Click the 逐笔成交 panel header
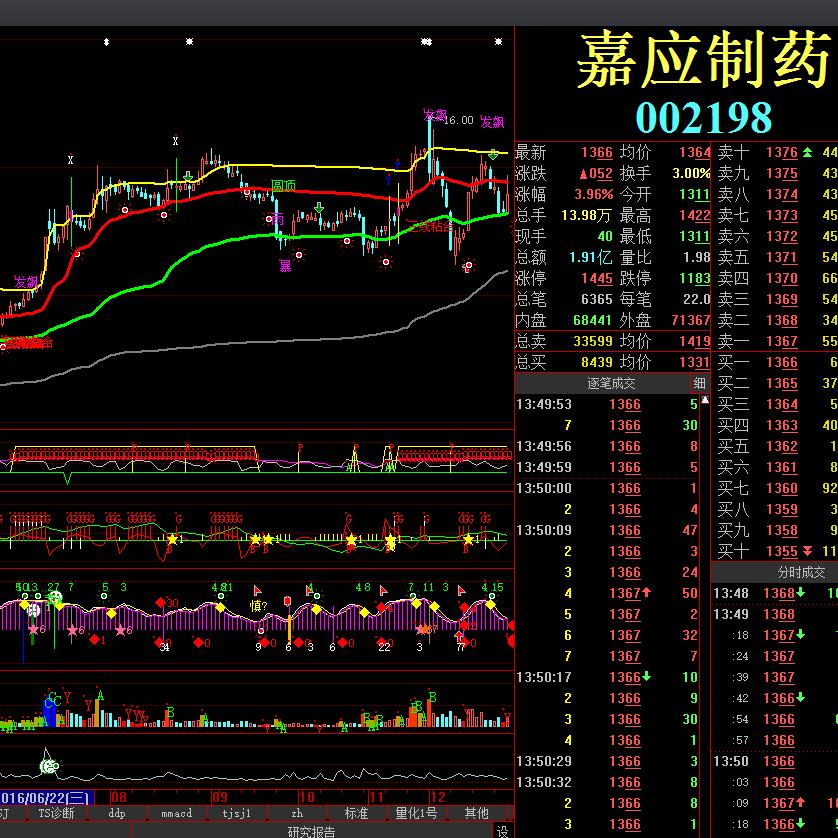Screen dimensions: 838x838 pos(611,383)
